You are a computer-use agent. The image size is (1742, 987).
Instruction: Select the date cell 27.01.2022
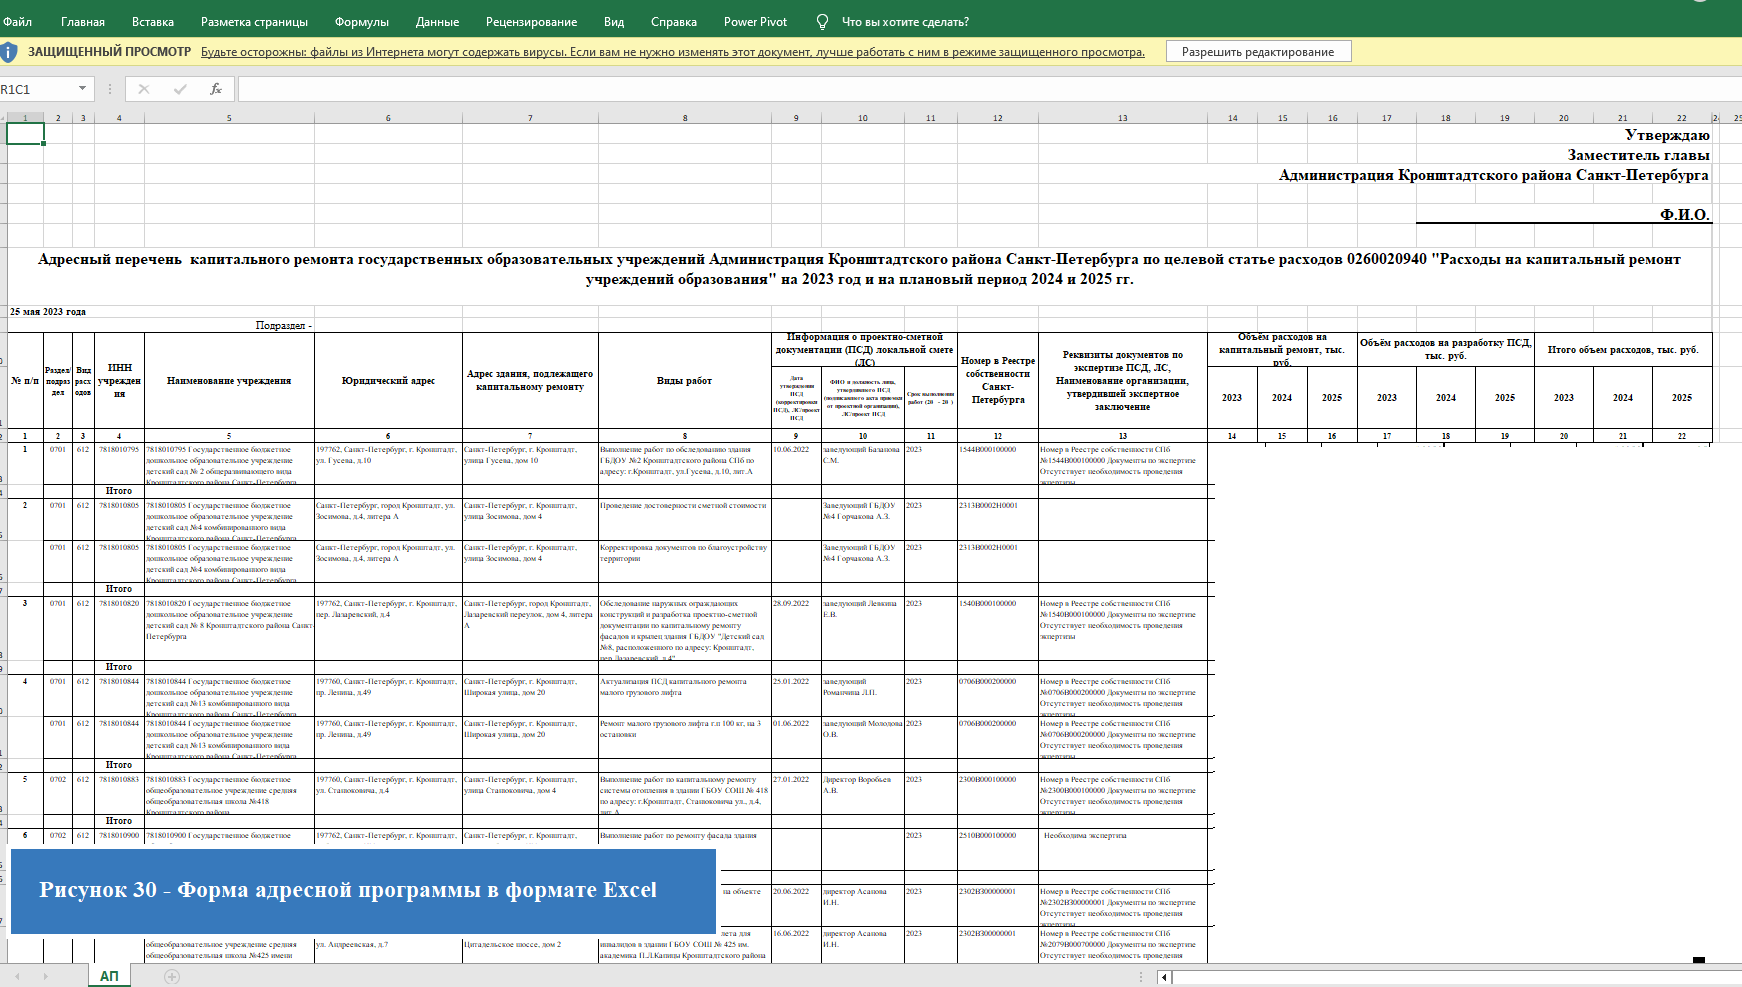tap(796, 793)
